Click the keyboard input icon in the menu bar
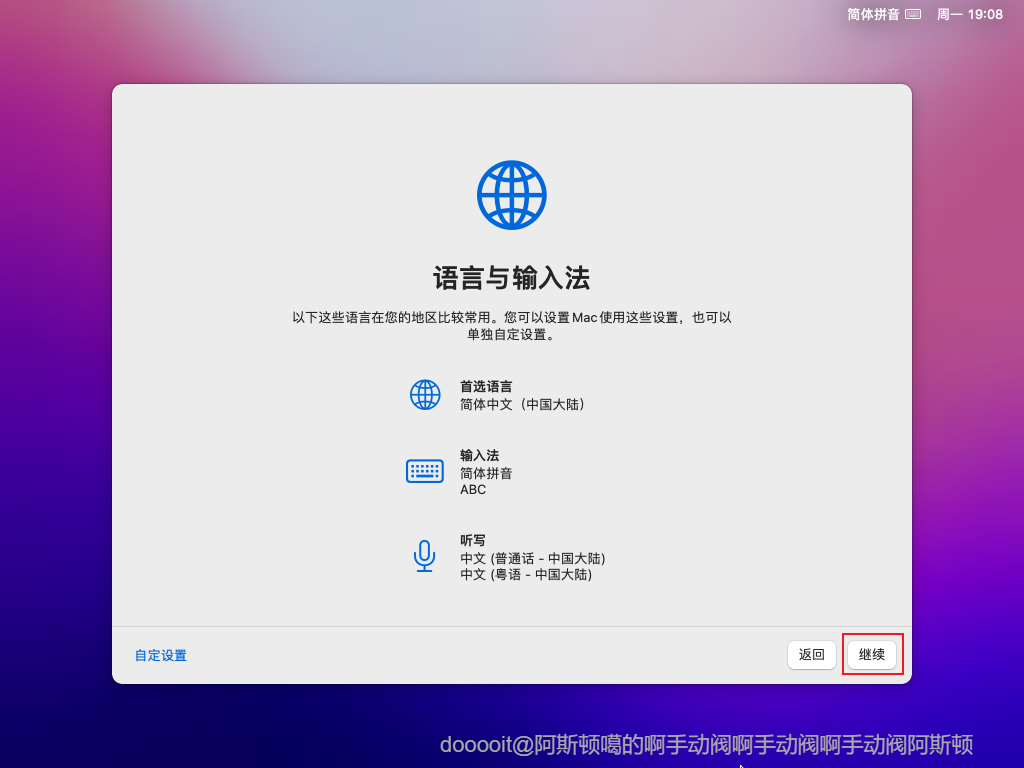This screenshot has height=768, width=1024. pos(912,14)
